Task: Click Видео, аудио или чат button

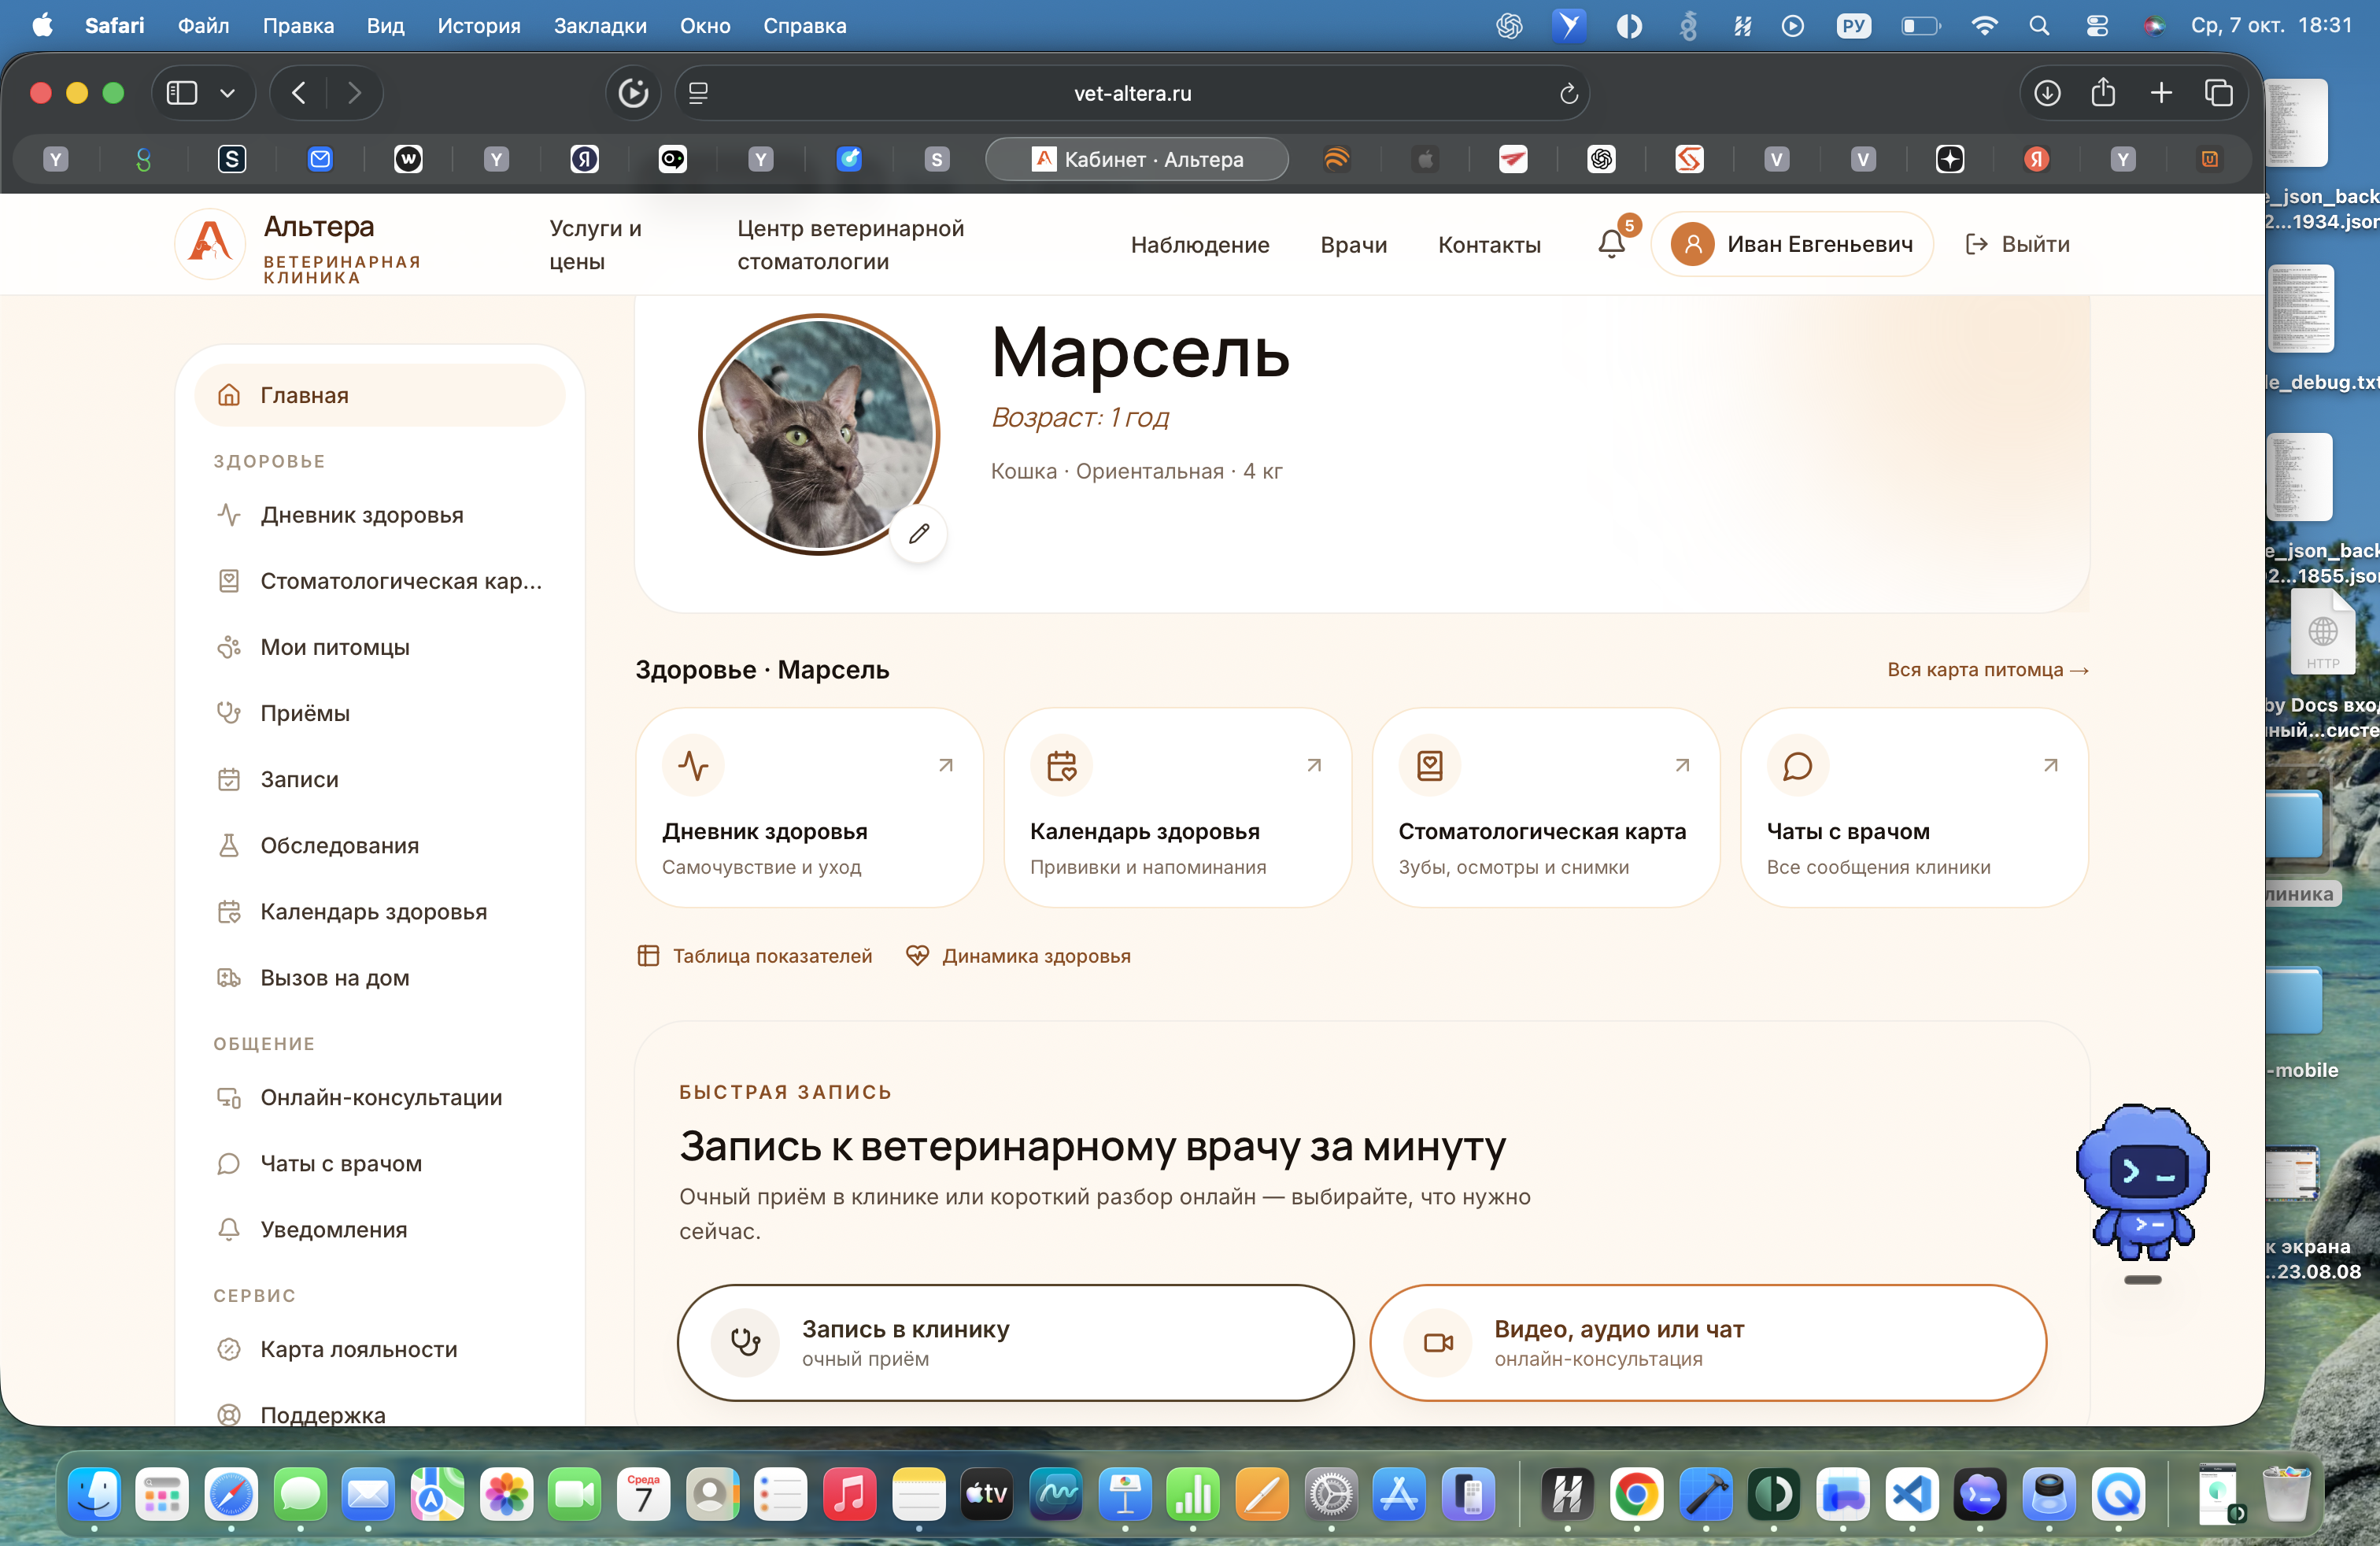Action: point(1707,1342)
